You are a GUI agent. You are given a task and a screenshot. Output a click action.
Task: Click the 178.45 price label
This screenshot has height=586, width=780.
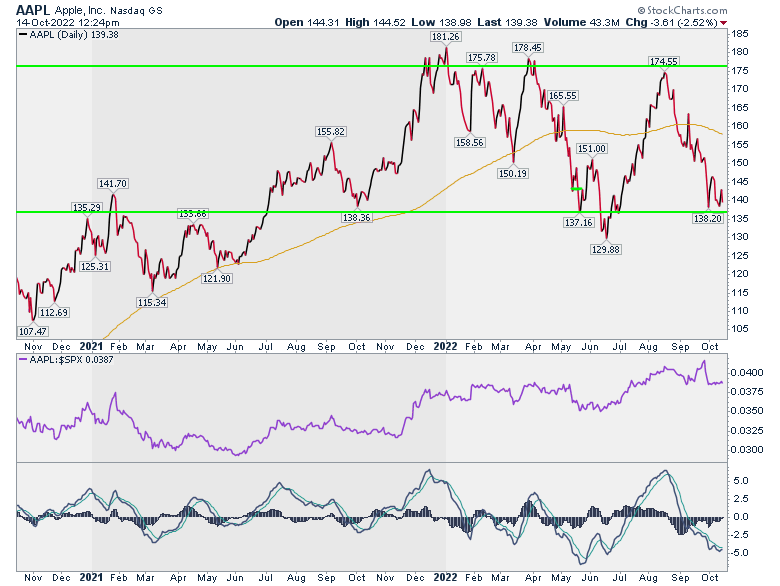pos(528,48)
